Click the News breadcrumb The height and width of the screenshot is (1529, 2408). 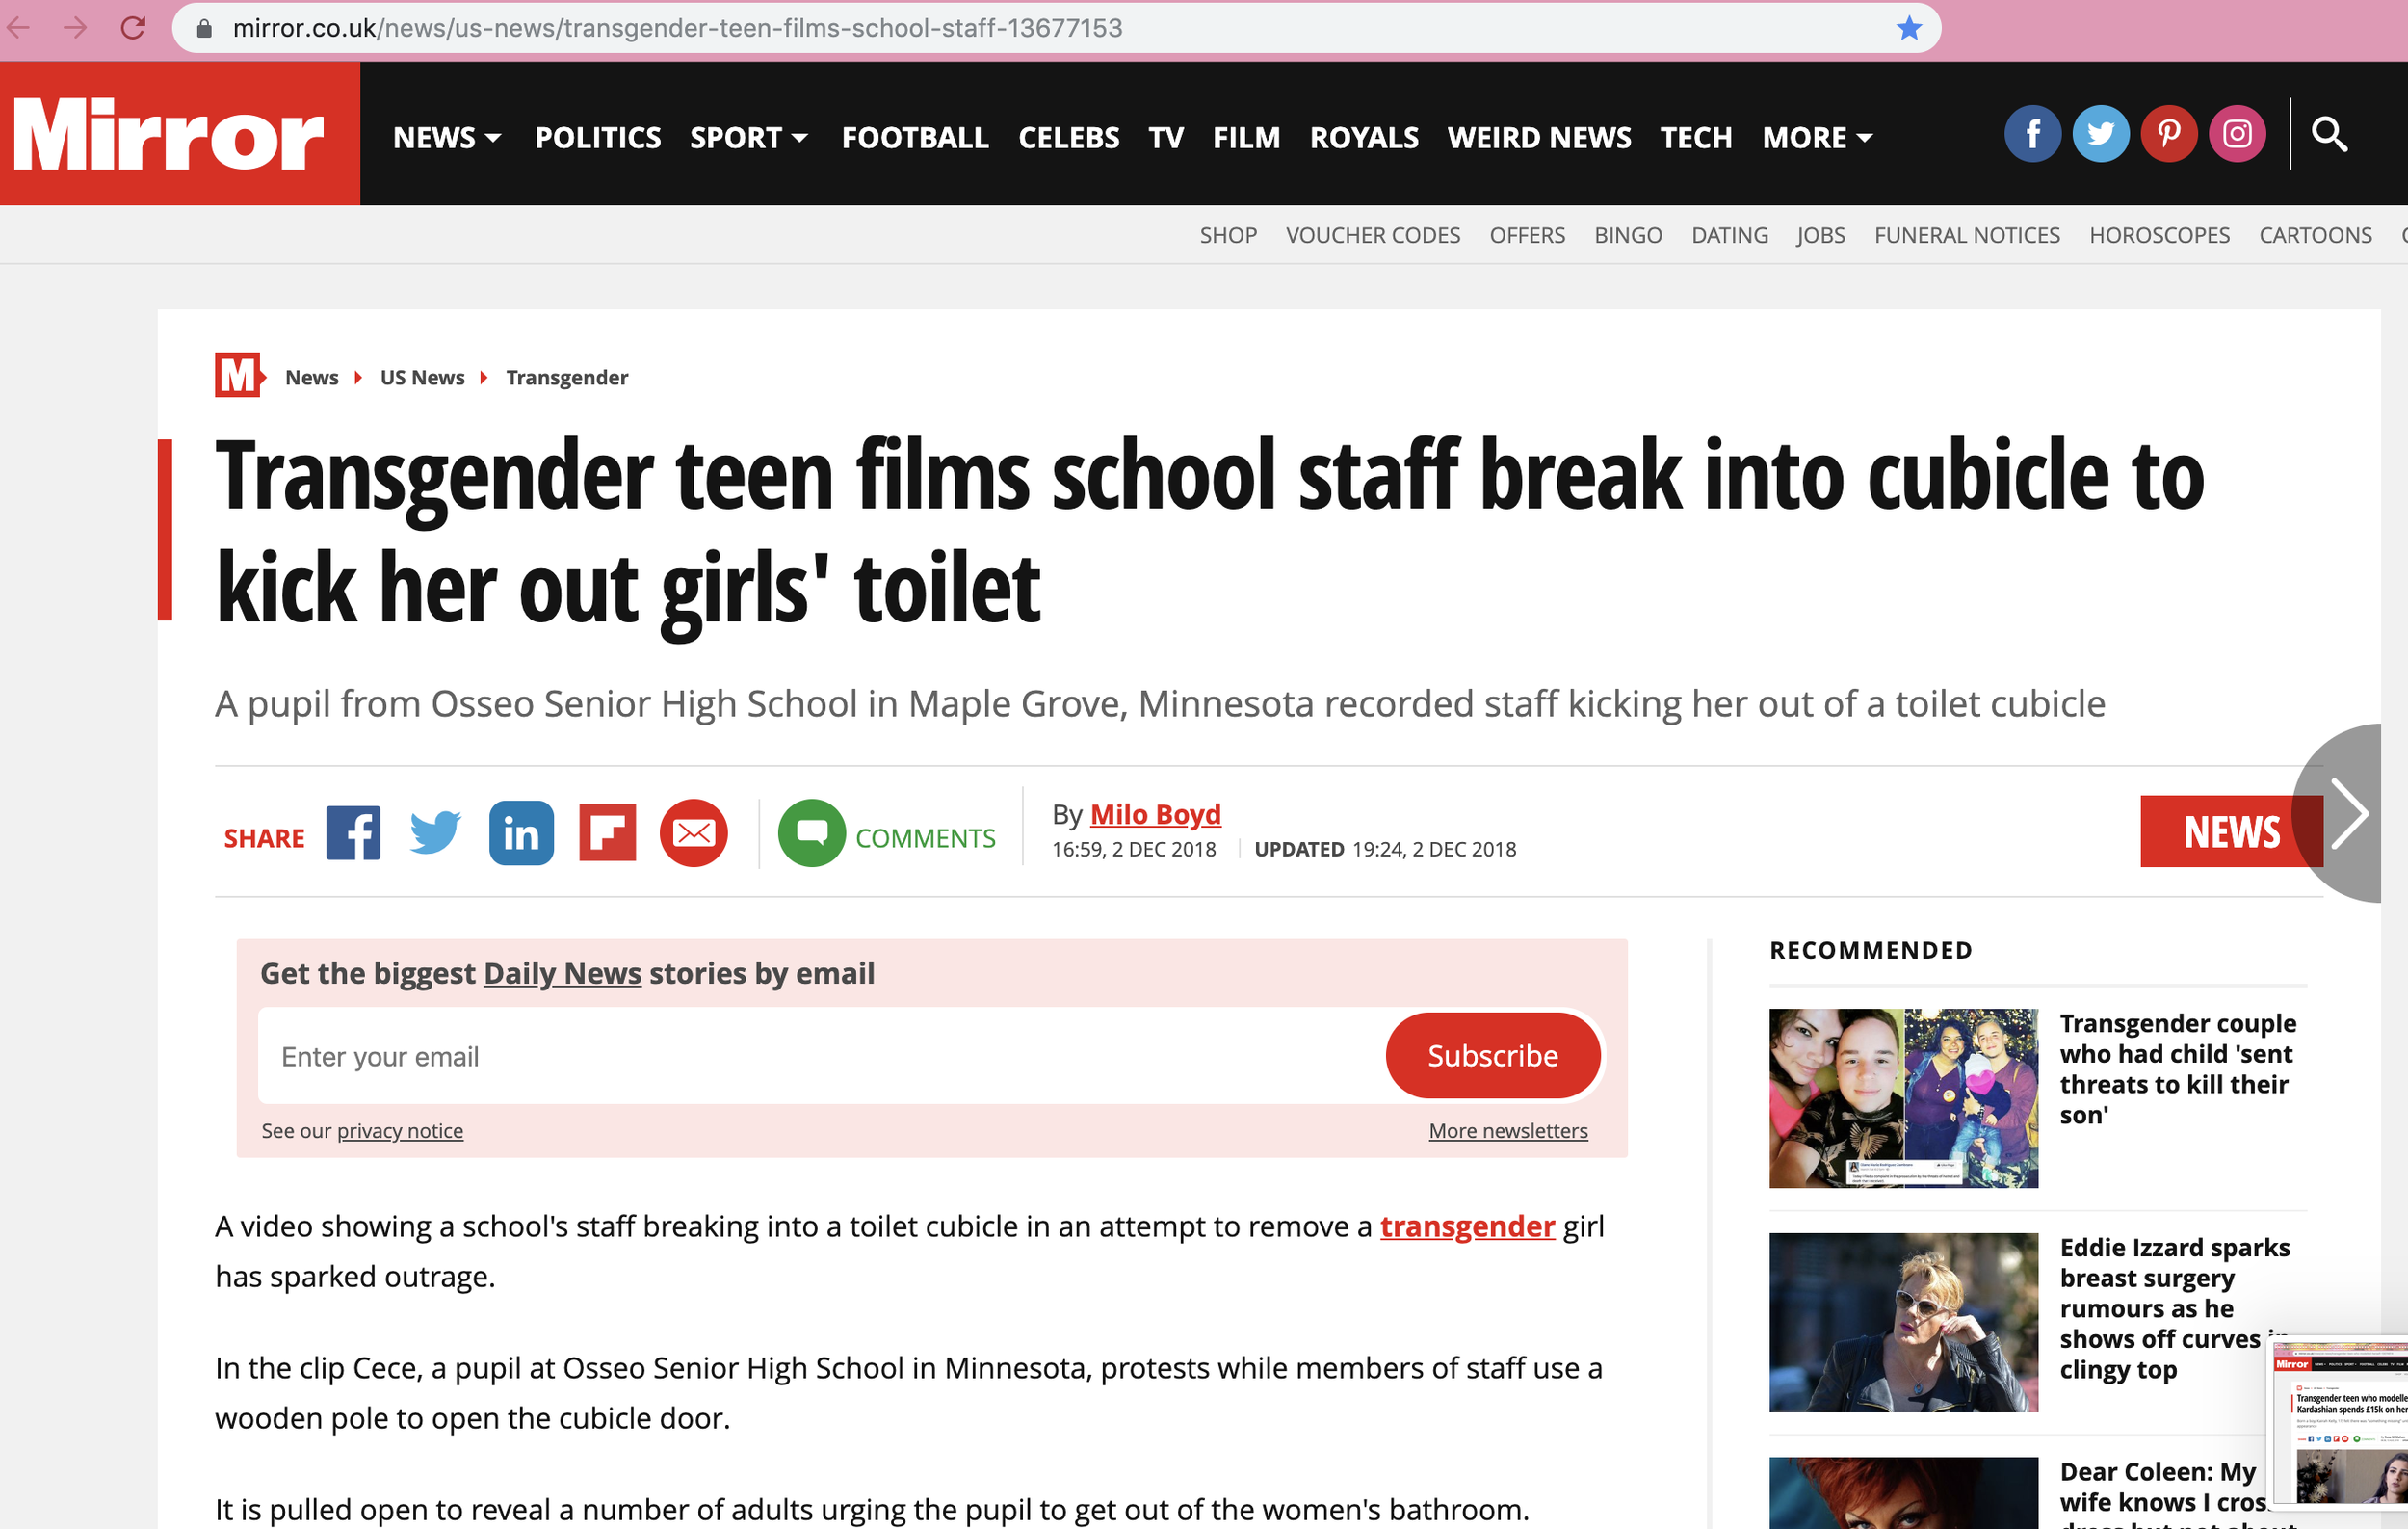[311, 377]
